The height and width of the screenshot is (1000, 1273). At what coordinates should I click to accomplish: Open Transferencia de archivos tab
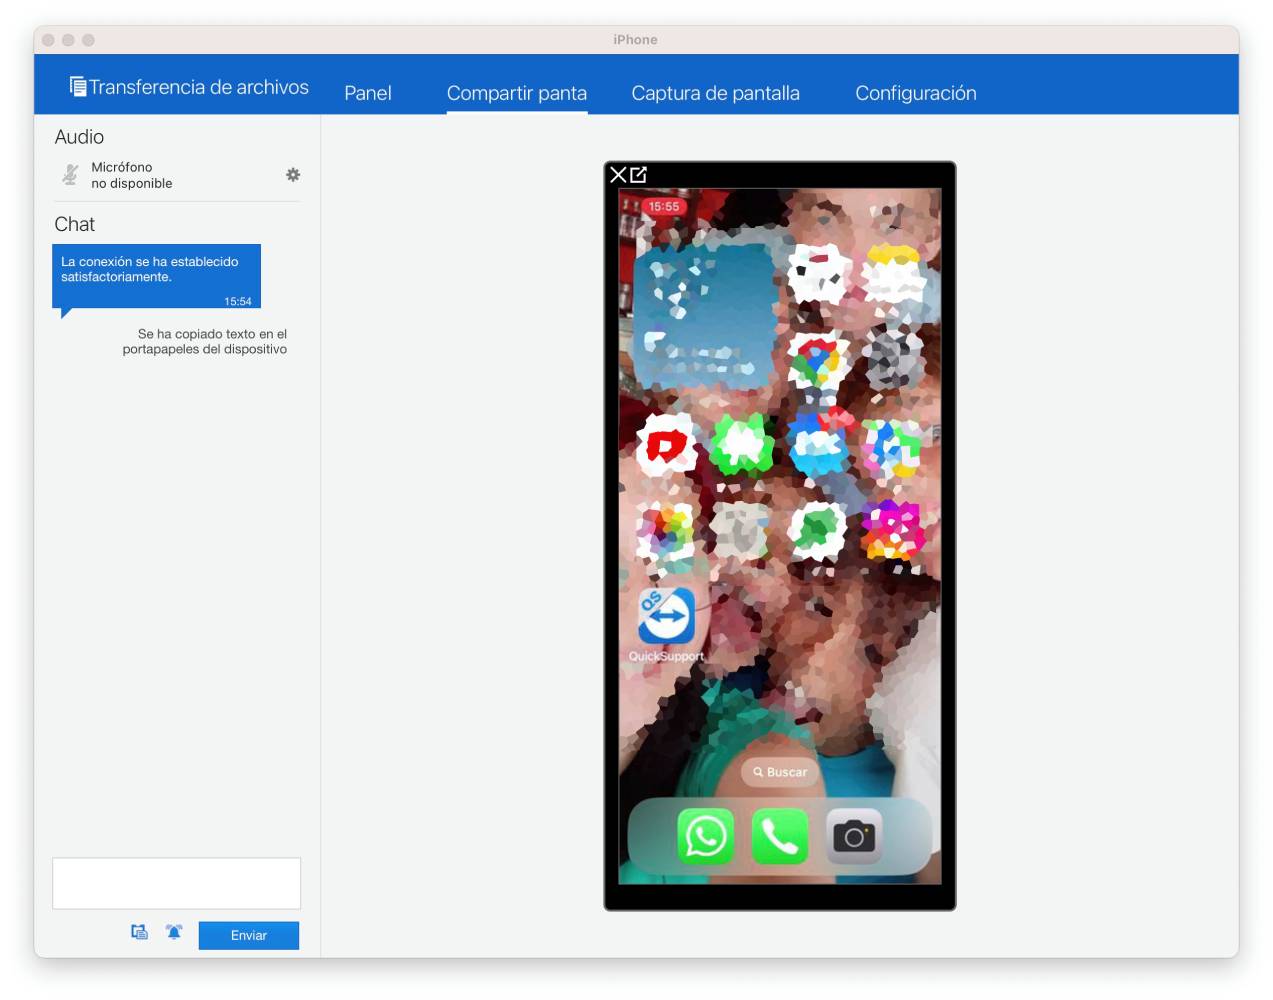(x=189, y=87)
